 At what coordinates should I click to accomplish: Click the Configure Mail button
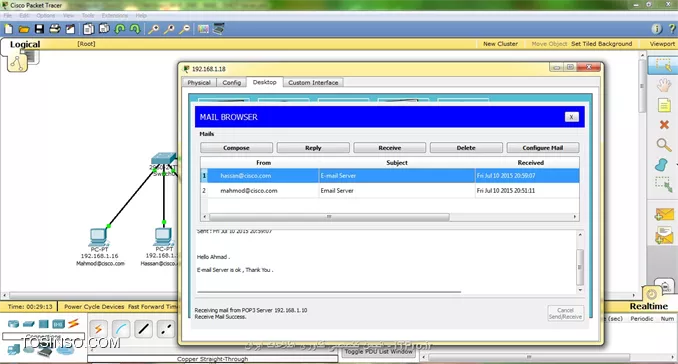click(543, 148)
